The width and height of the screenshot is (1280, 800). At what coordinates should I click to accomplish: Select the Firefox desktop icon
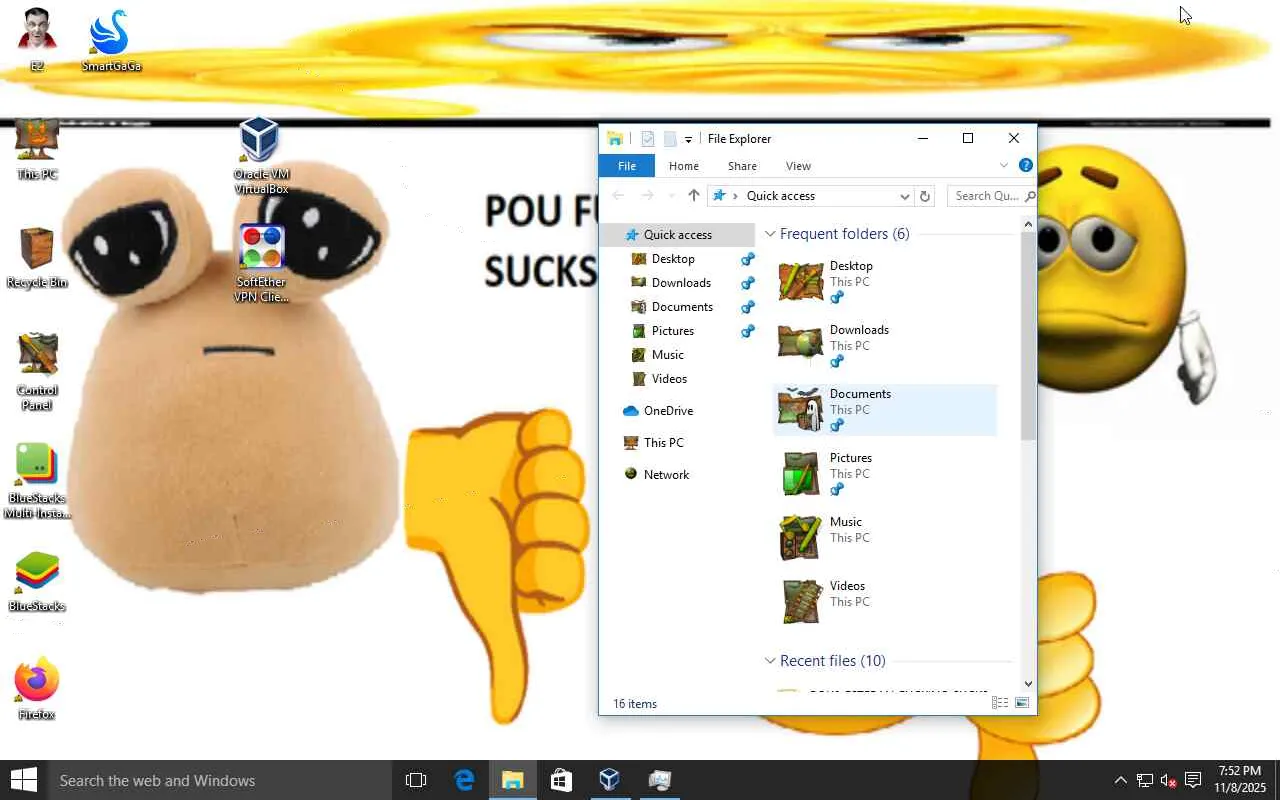click(x=37, y=689)
